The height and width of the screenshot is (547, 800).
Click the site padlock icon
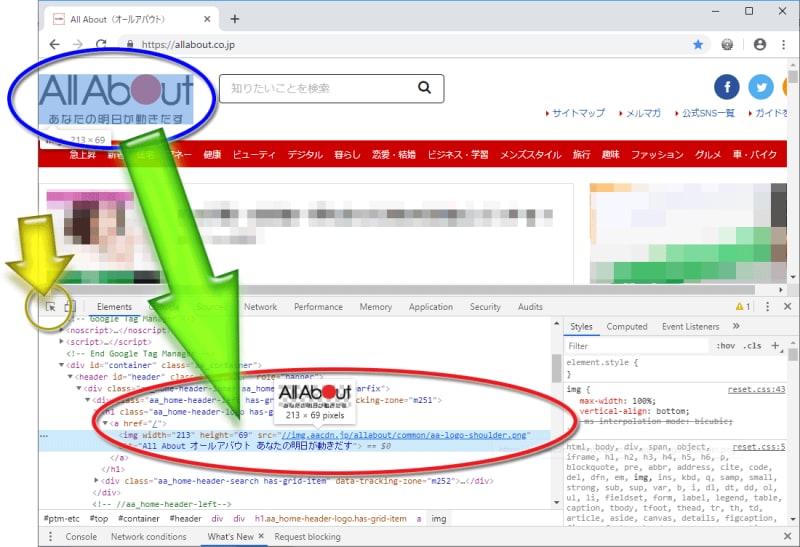(130, 44)
